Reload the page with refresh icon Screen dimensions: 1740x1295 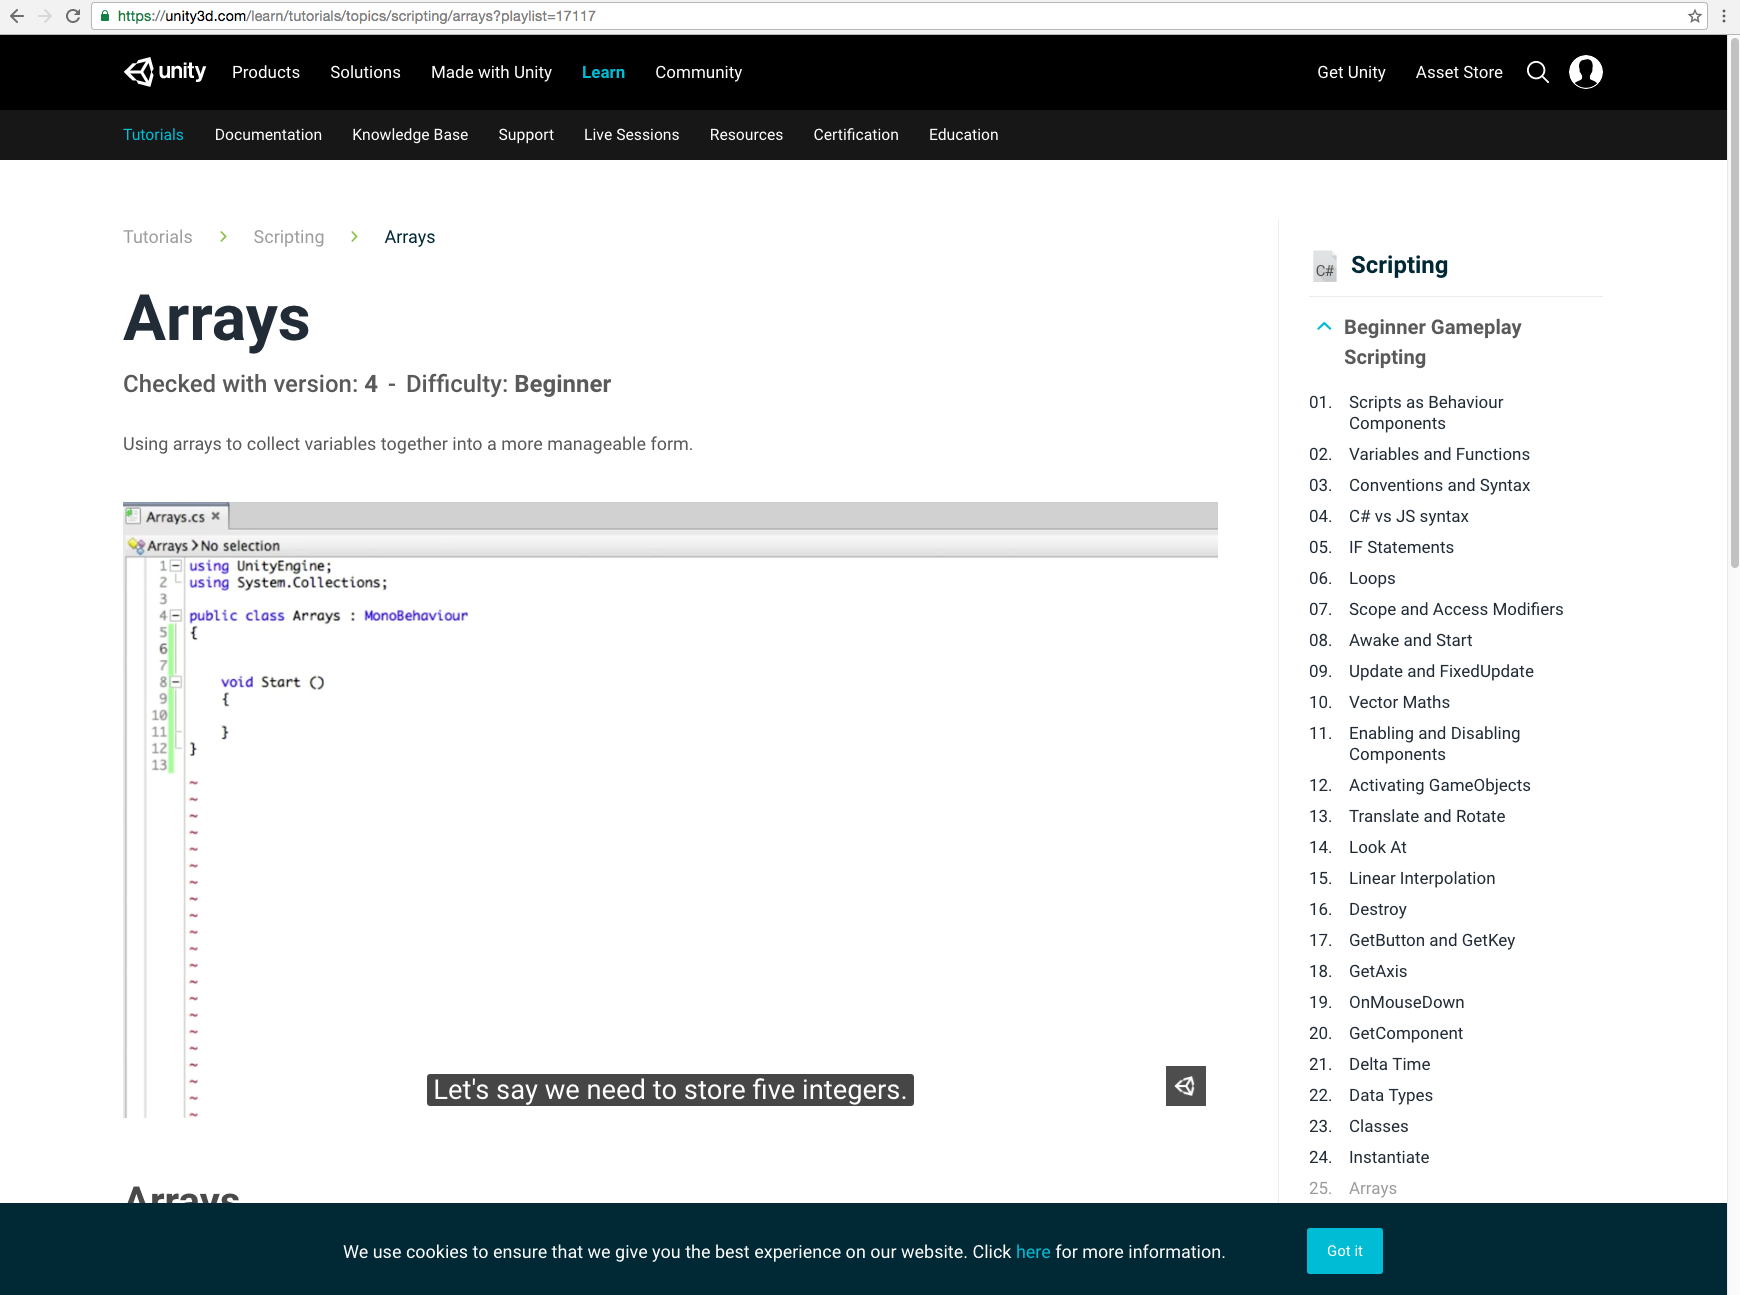tap(72, 16)
